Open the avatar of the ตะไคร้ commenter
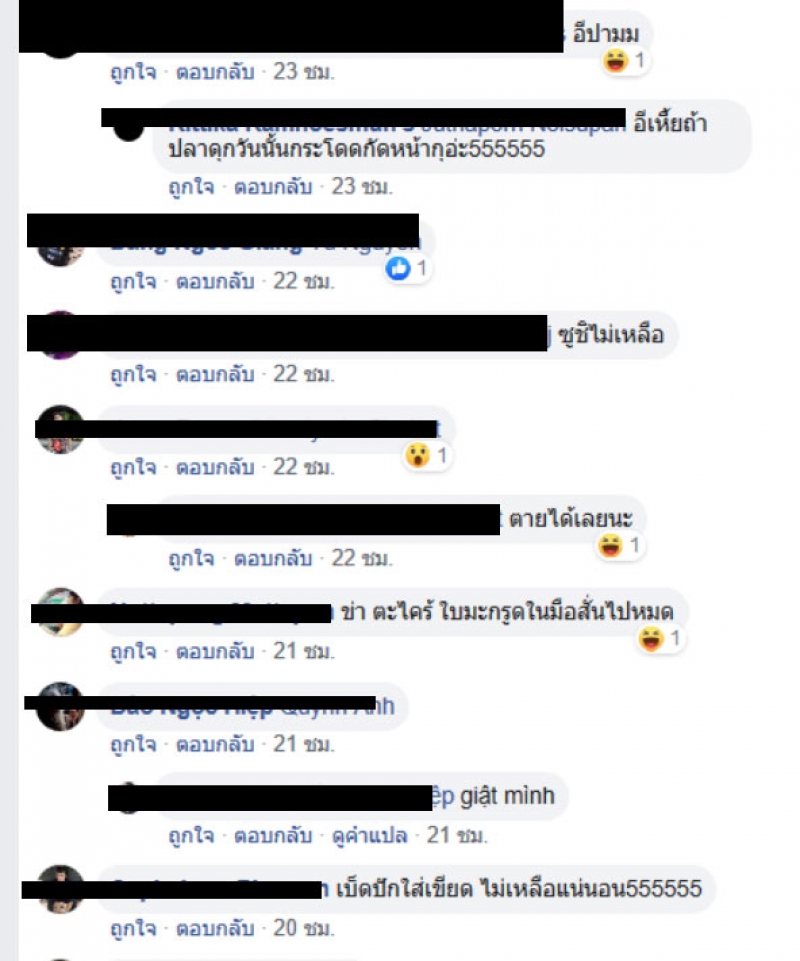 pyautogui.click(x=59, y=612)
